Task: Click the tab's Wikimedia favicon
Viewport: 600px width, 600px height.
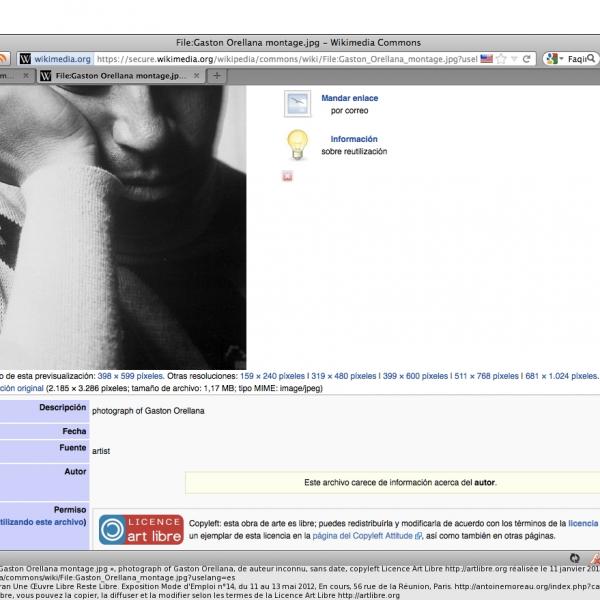Action: point(46,76)
